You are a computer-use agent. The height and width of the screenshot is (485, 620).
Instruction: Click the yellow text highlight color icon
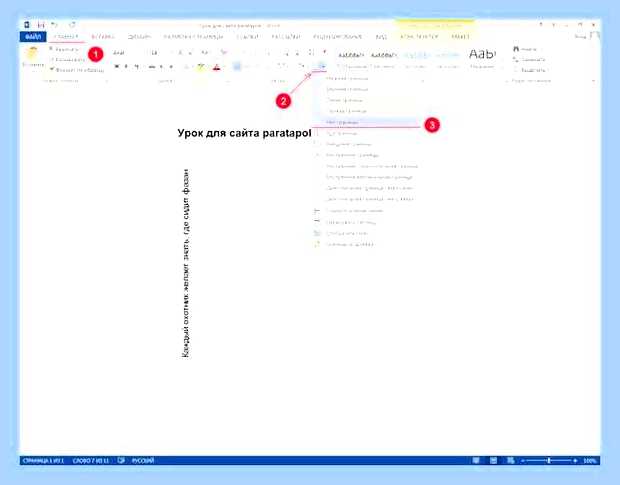(x=201, y=66)
